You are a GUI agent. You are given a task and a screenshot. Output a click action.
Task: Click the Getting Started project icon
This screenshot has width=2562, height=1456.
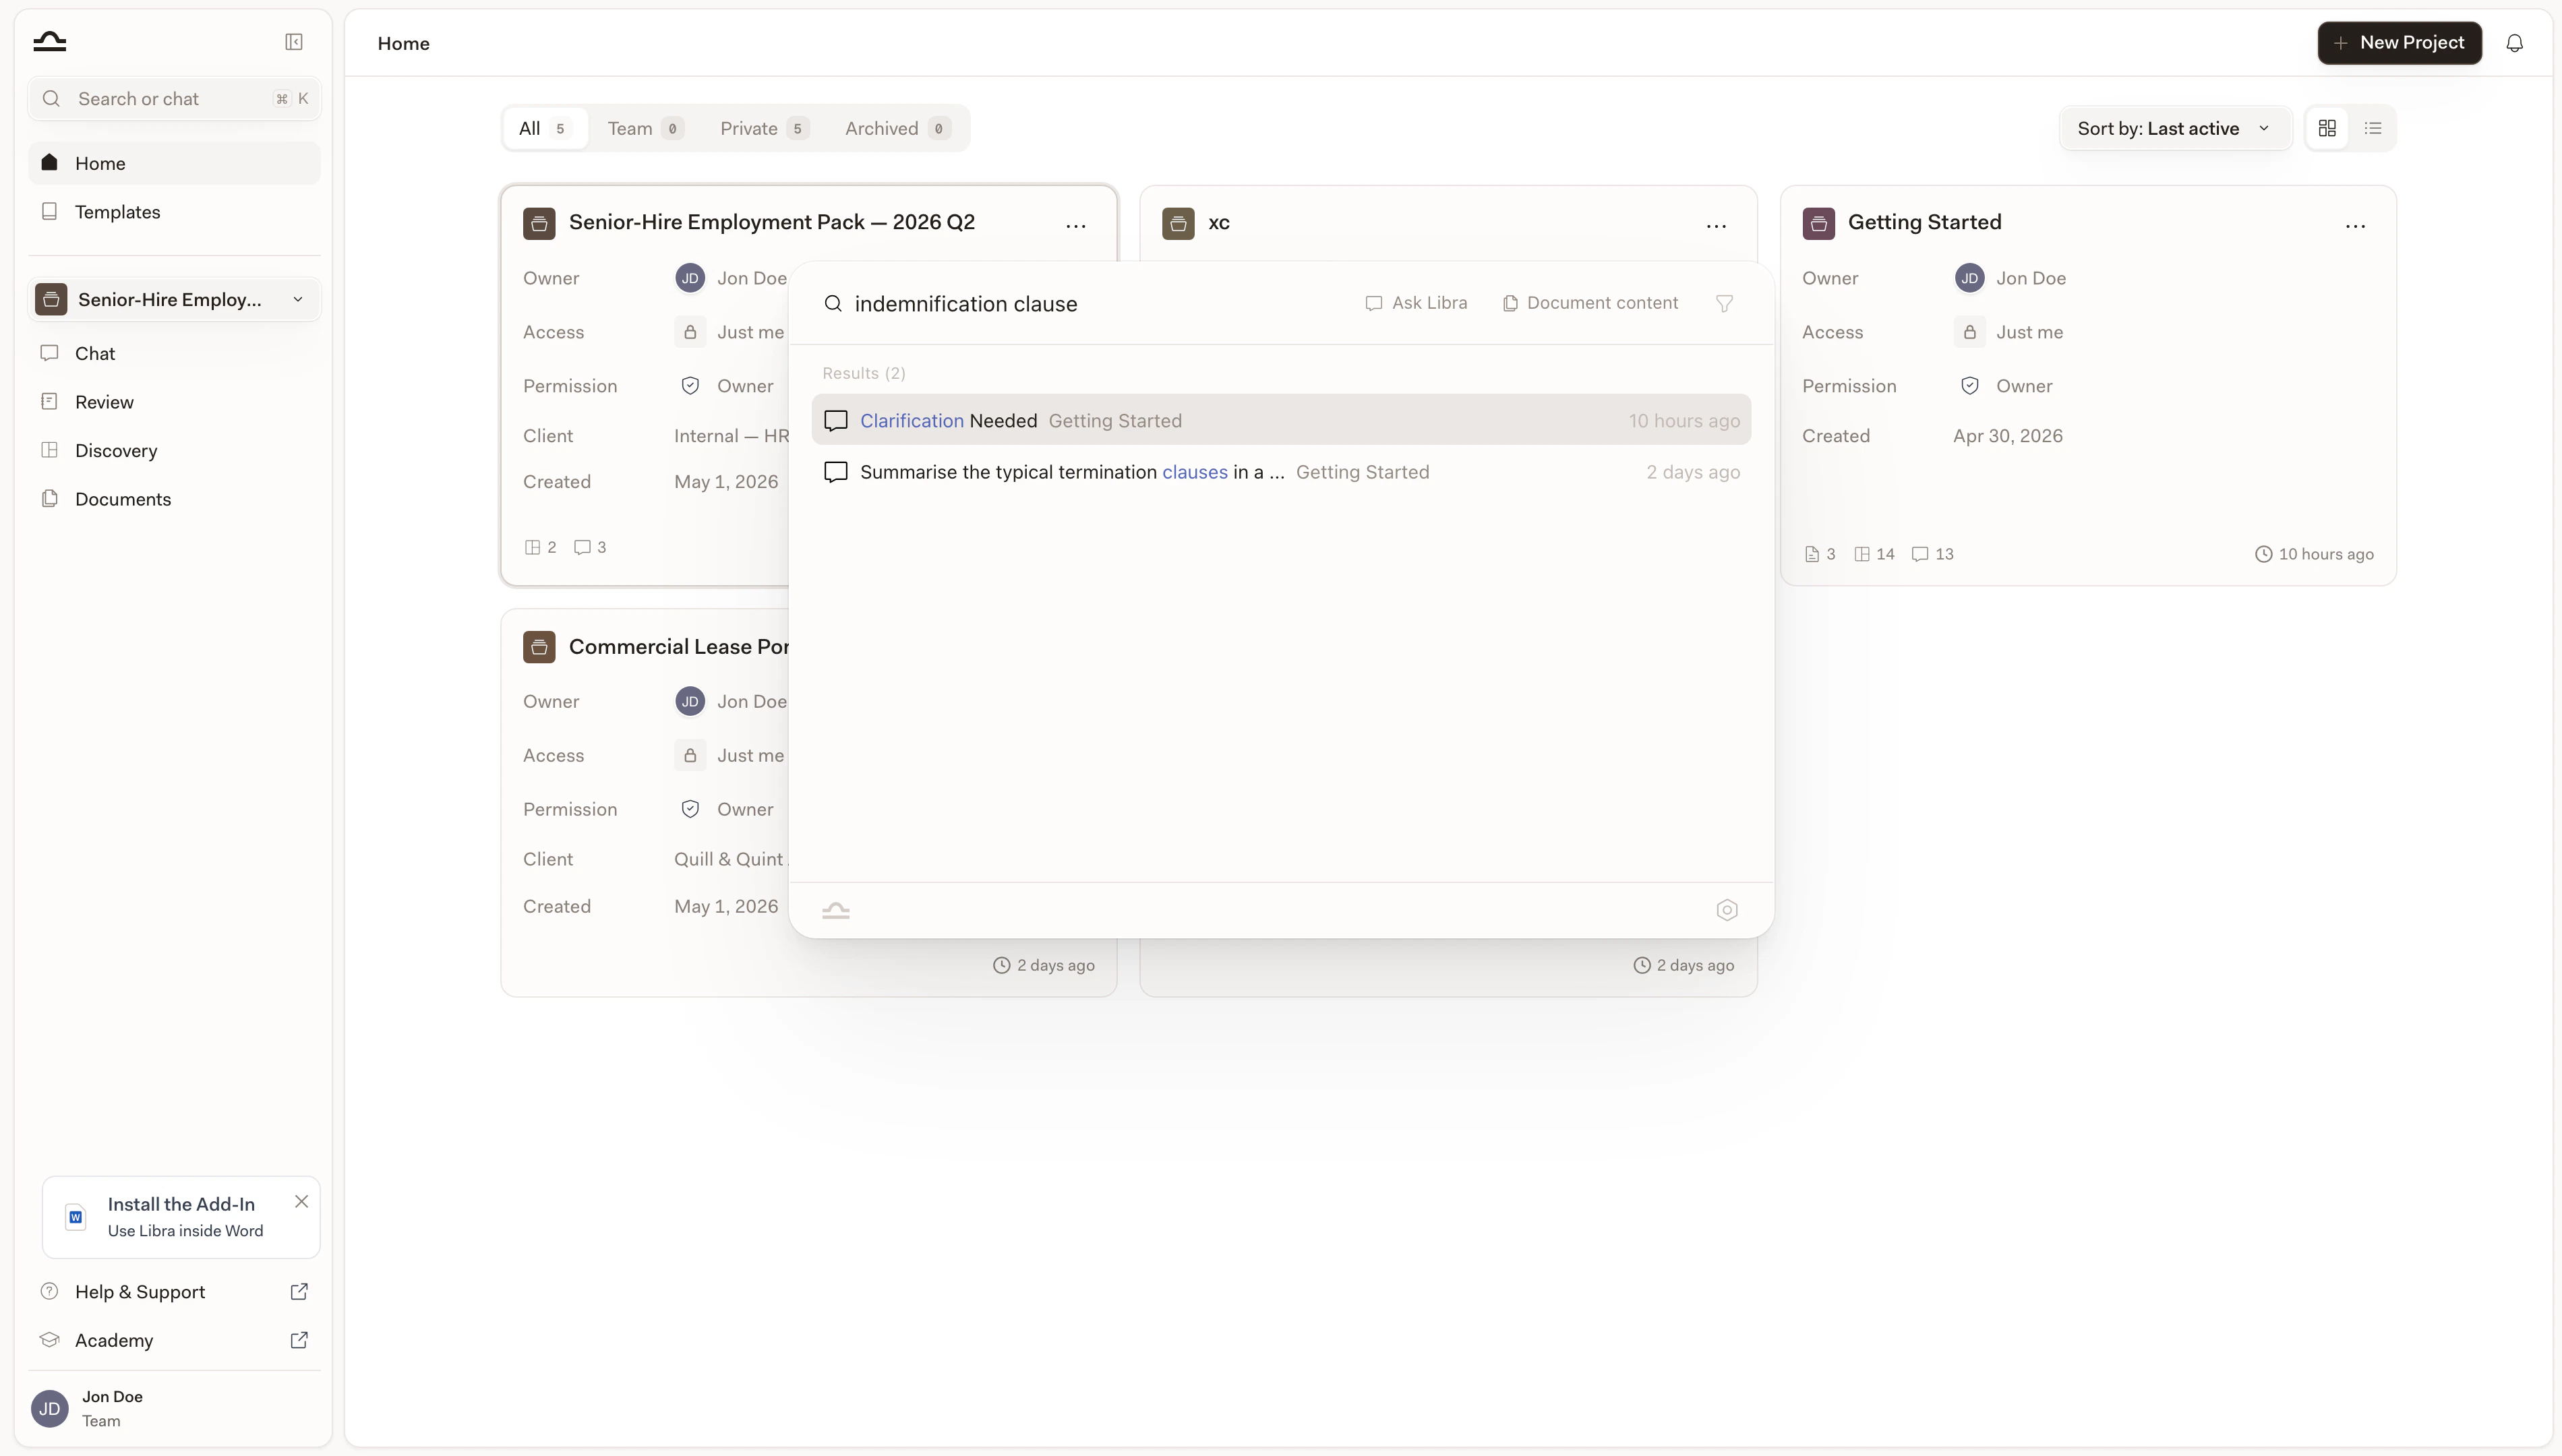(1818, 223)
